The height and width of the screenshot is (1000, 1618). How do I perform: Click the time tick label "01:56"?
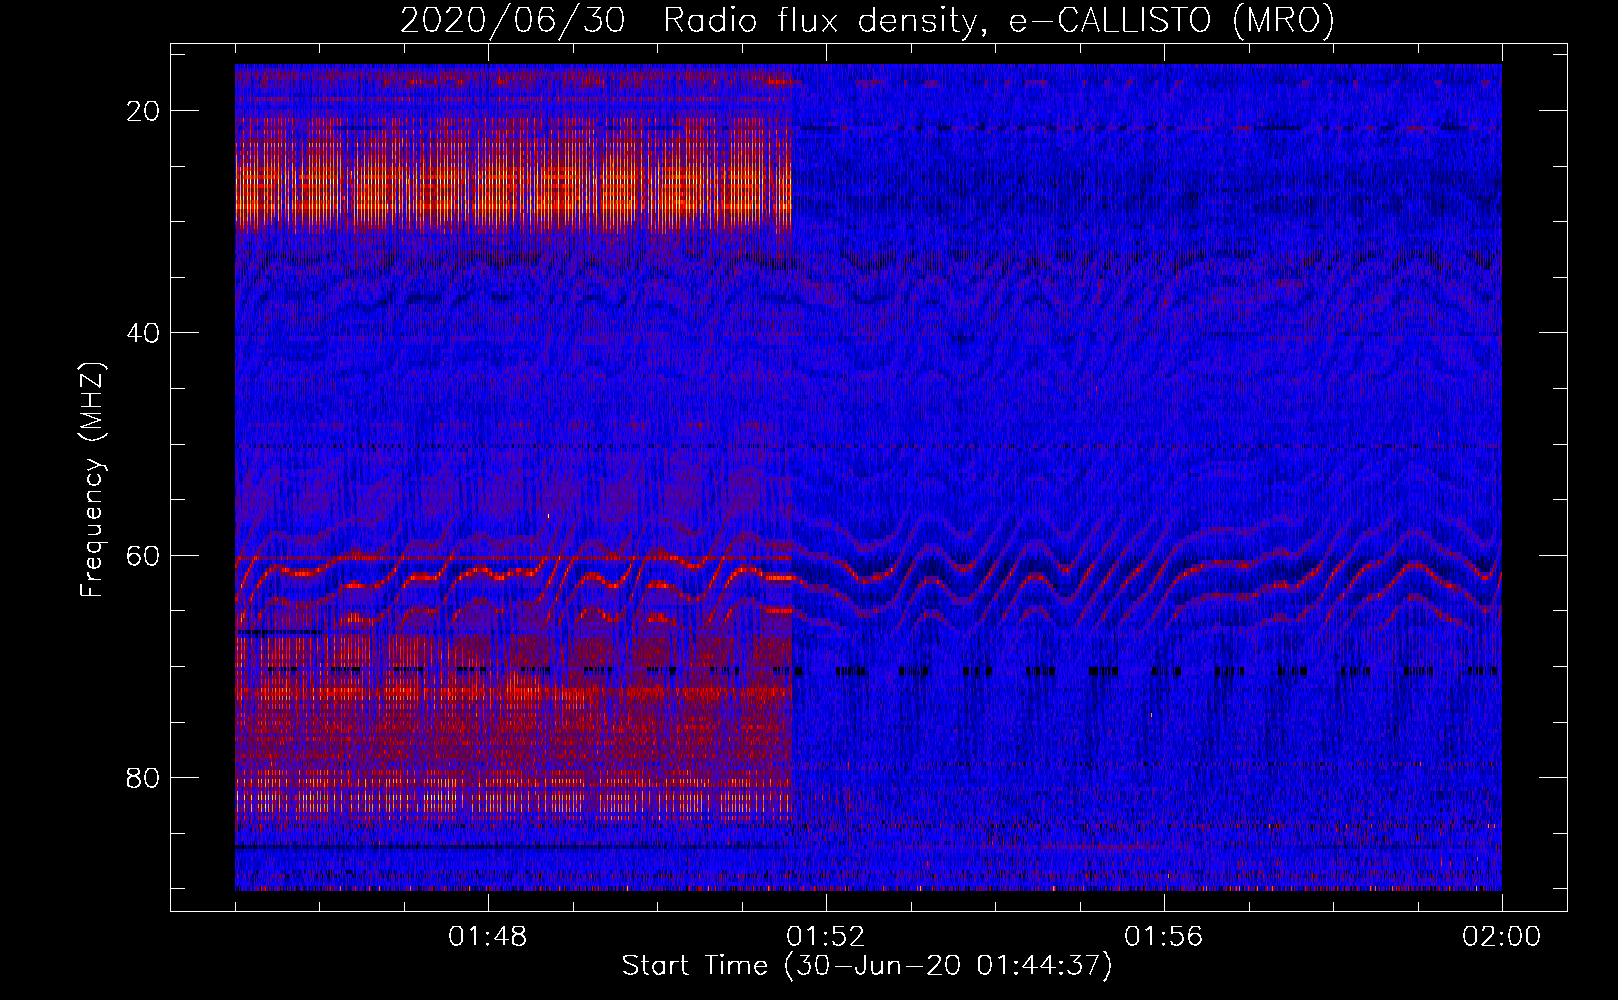pyautogui.click(x=1164, y=937)
